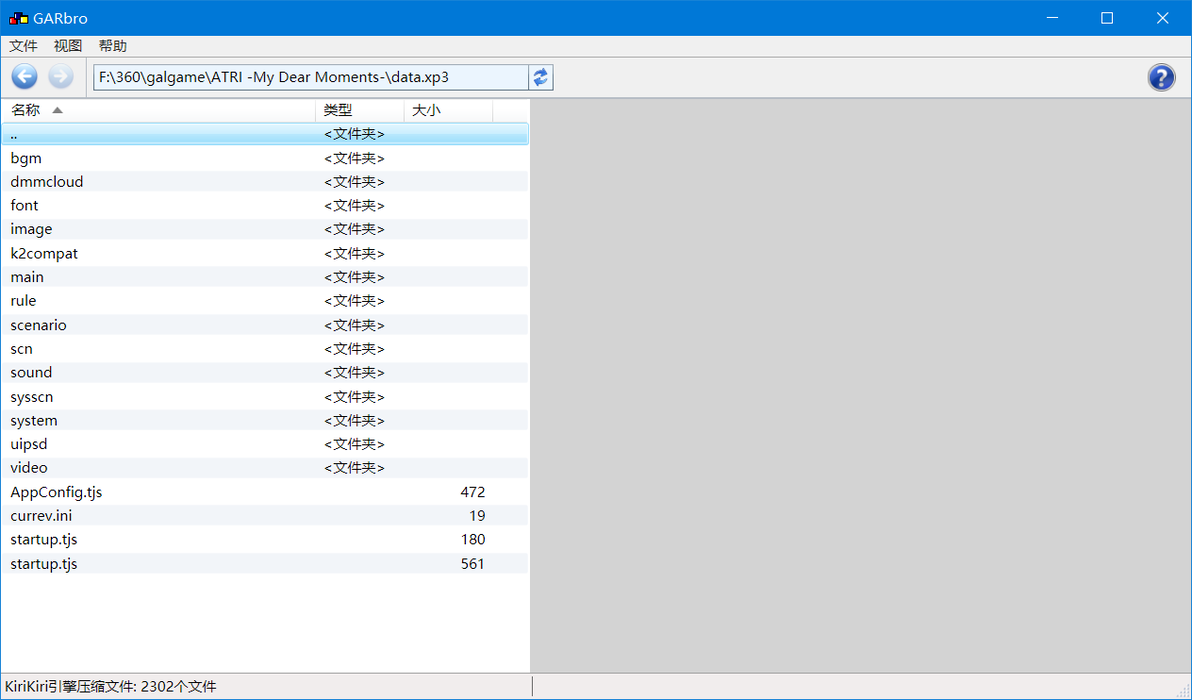
Task: Open the 帮助 menu
Action: tap(113, 46)
